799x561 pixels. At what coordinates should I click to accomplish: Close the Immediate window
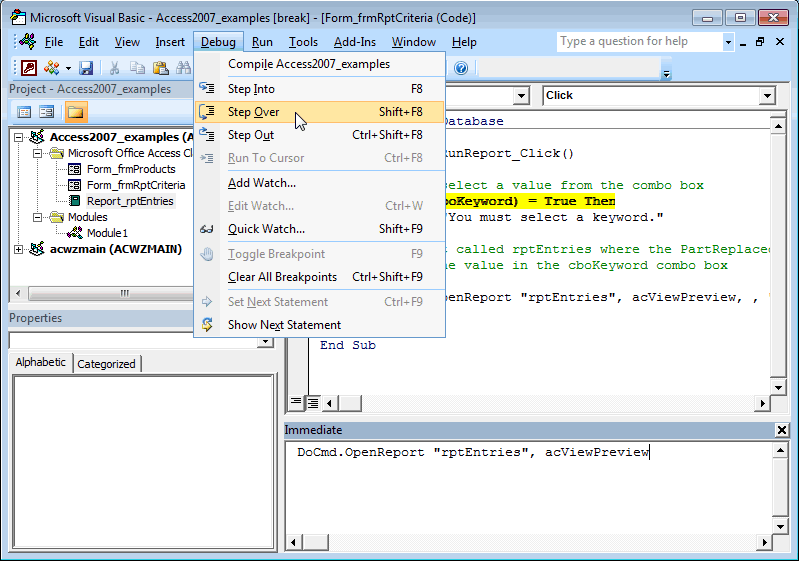(x=782, y=430)
